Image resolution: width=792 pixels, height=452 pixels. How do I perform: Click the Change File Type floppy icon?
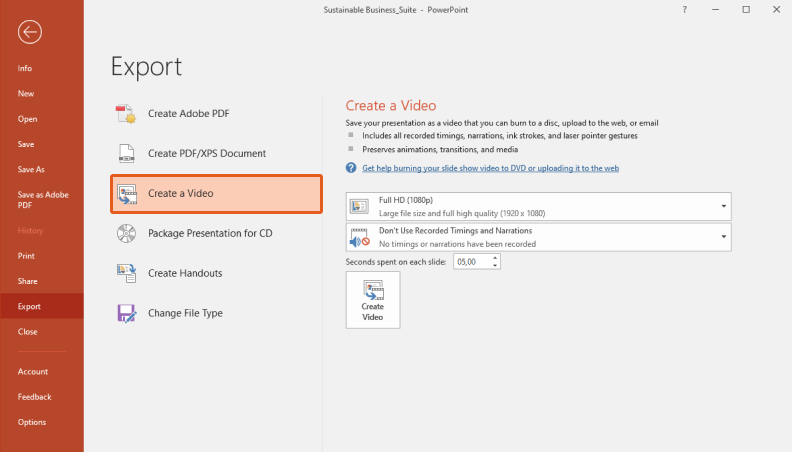(x=126, y=313)
